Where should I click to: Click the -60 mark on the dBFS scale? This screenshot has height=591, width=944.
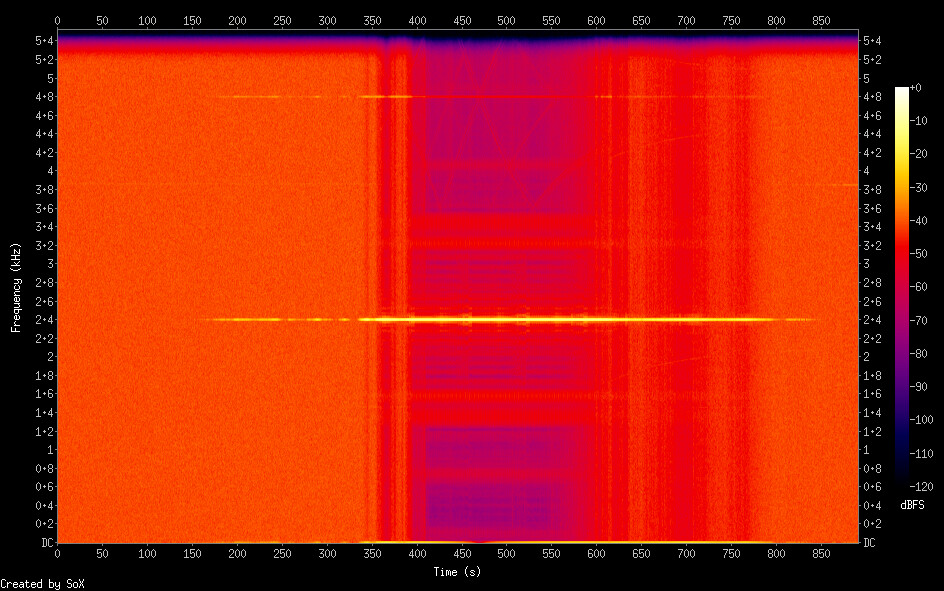(x=924, y=287)
